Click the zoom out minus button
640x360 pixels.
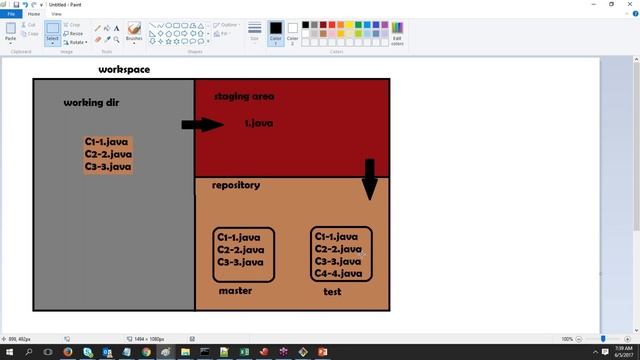coord(578,339)
